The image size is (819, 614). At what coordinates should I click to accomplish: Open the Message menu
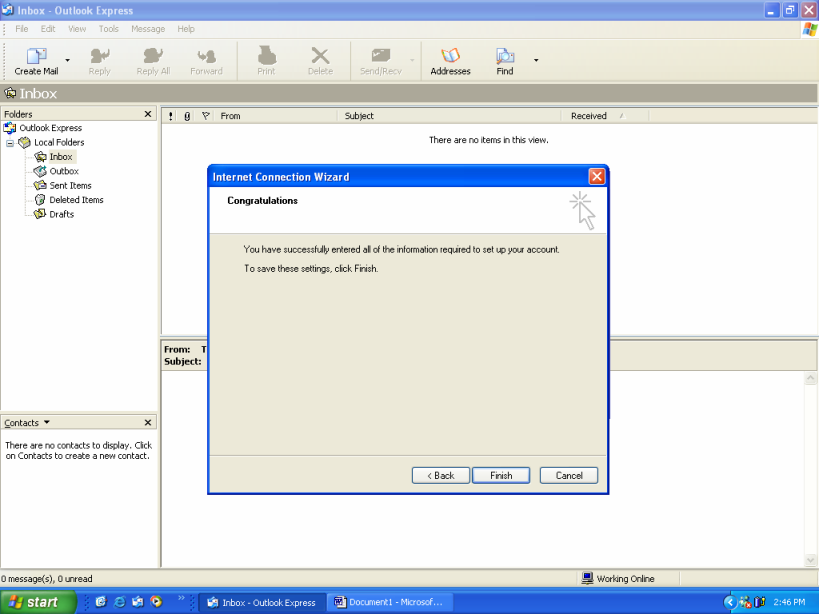coord(148,29)
